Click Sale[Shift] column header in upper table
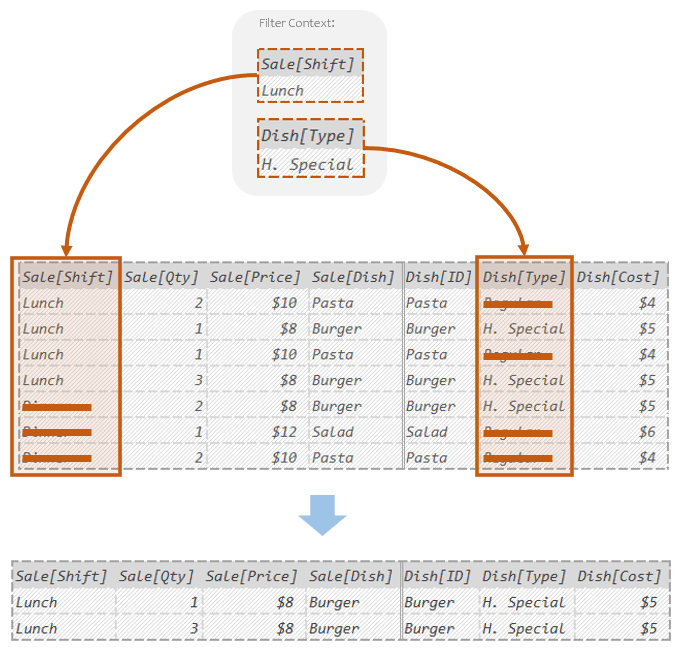The height and width of the screenshot is (652, 678). point(68,277)
